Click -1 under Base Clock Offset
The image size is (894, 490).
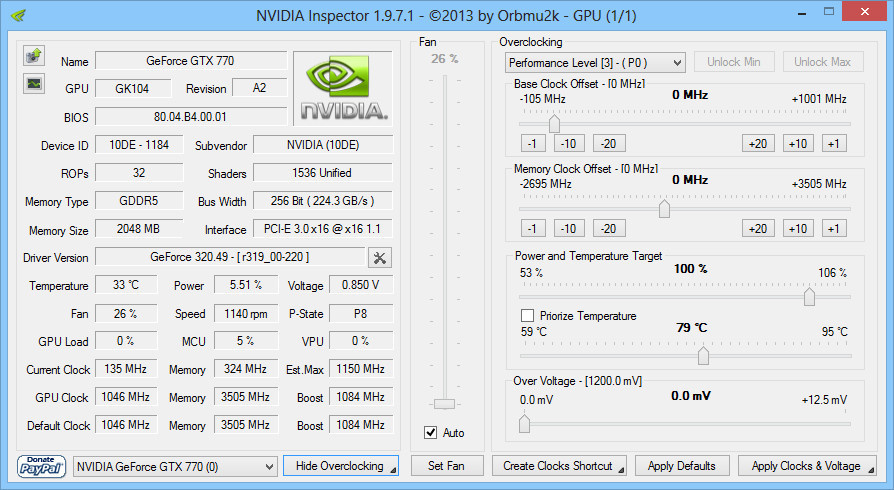[x=533, y=144]
